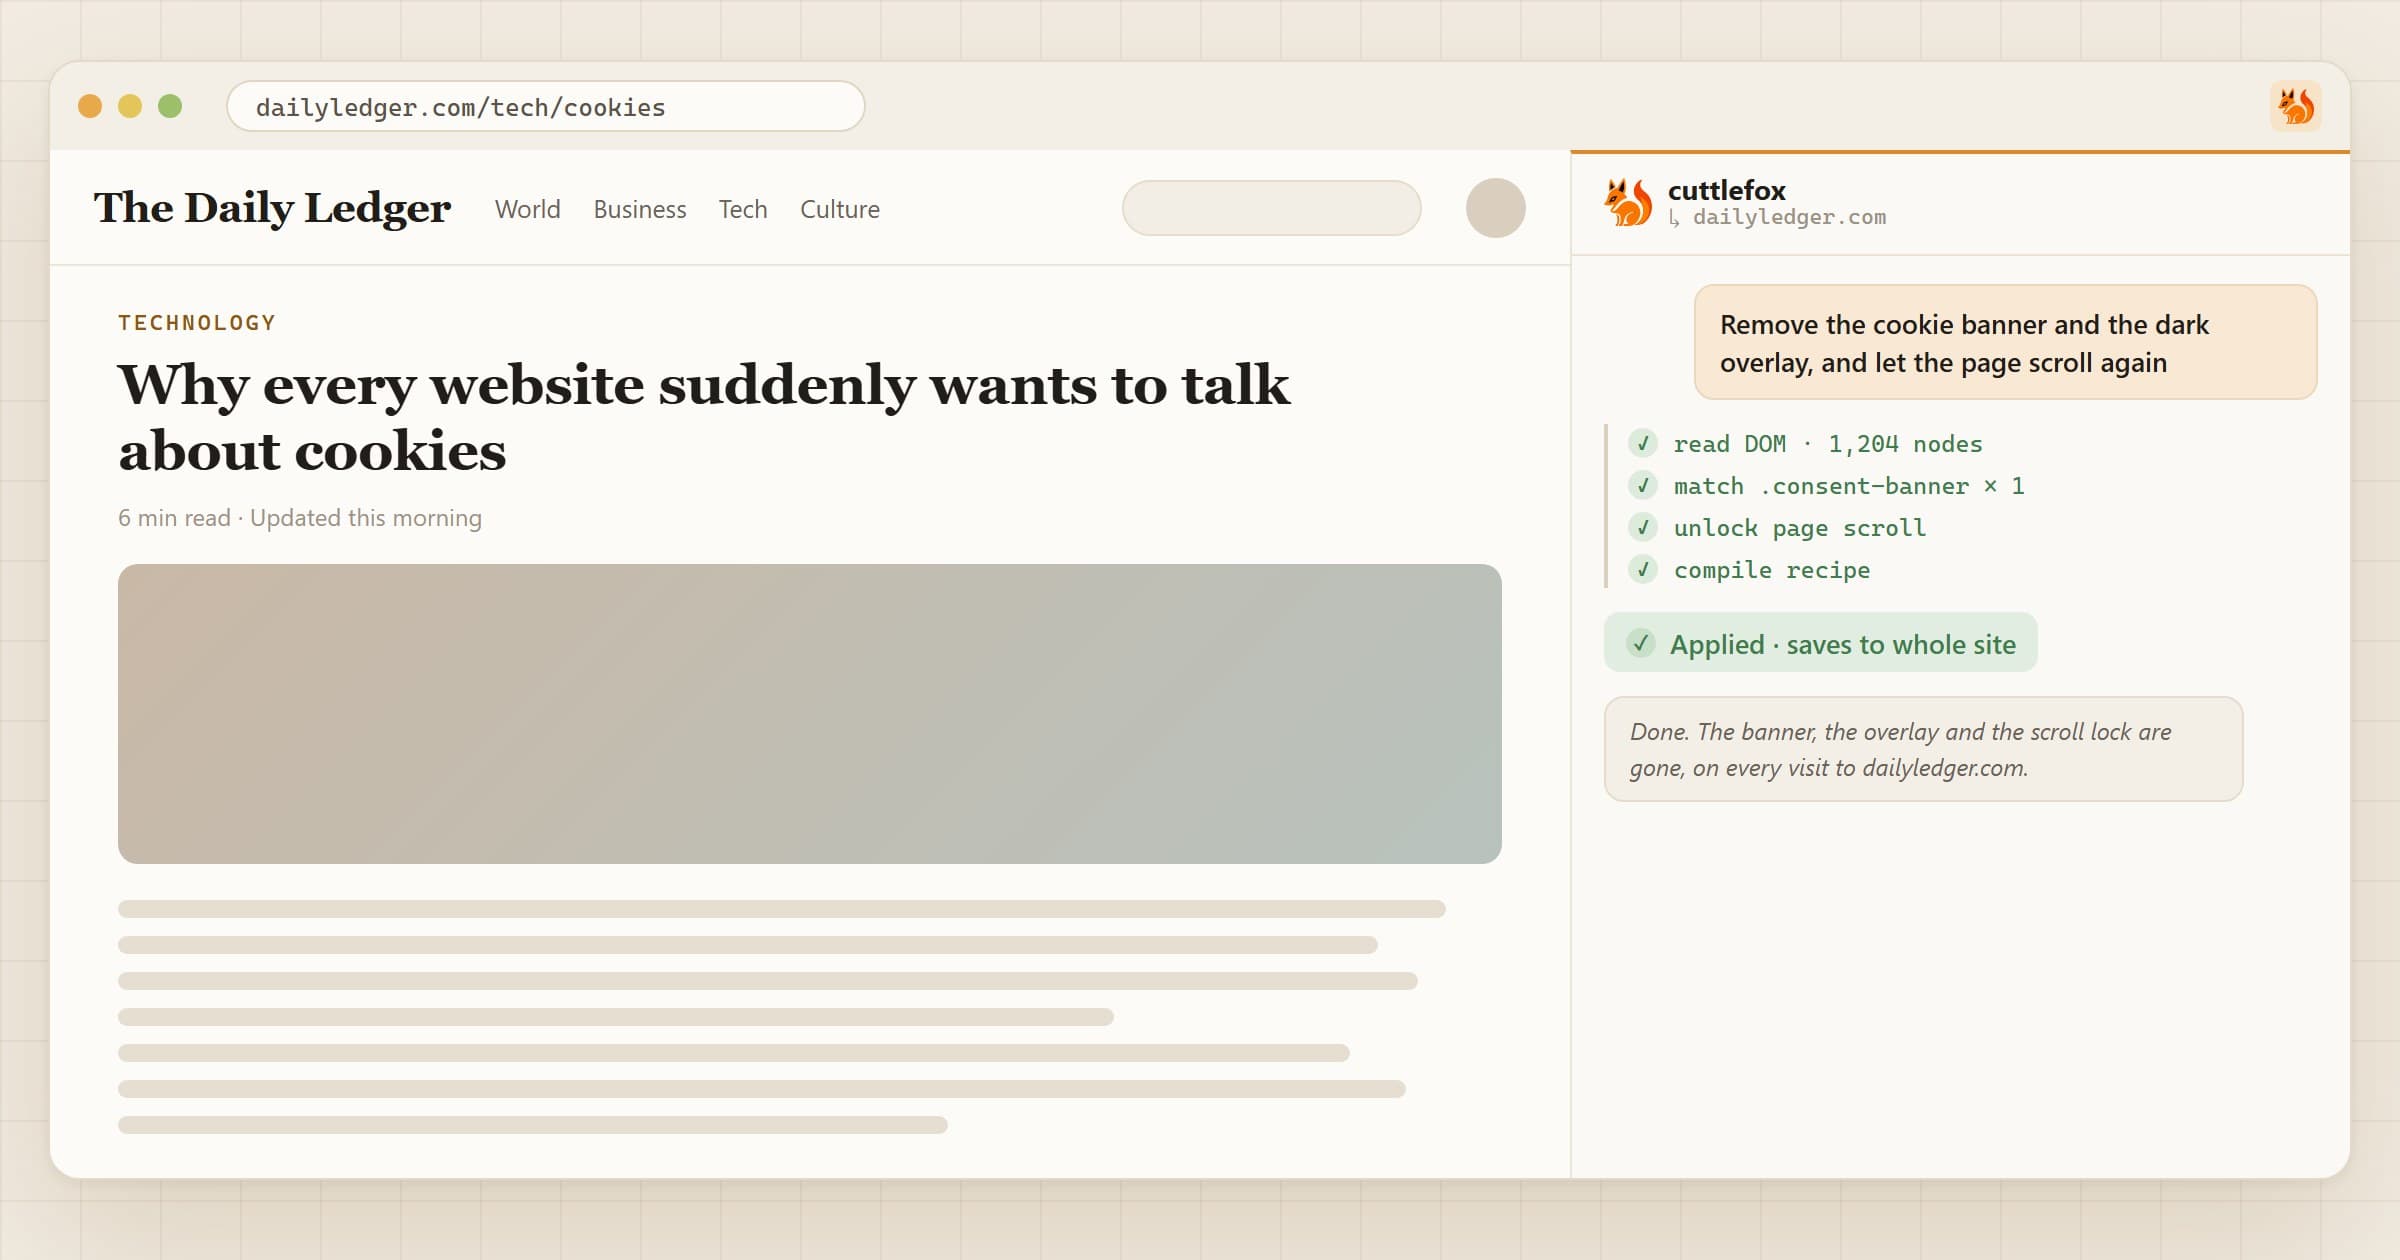Click the orange window close dot

pyautogui.click(x=90, y=106)
